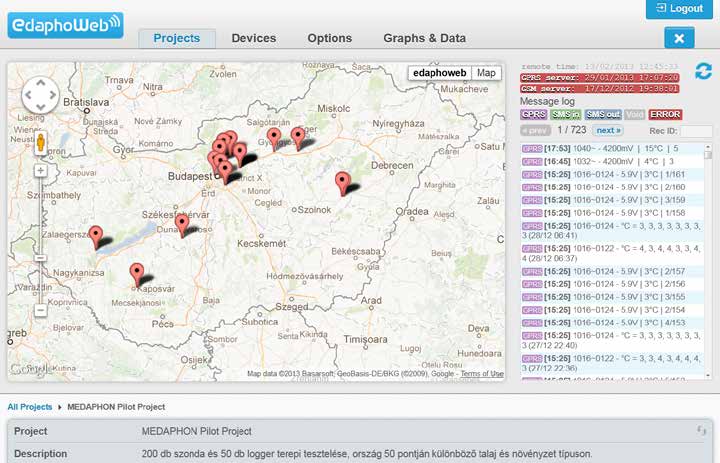Image resolution: width=720 pixels, height=463 pixels.
Task: Select log row ending 2/157
Action: click(612, 271)
